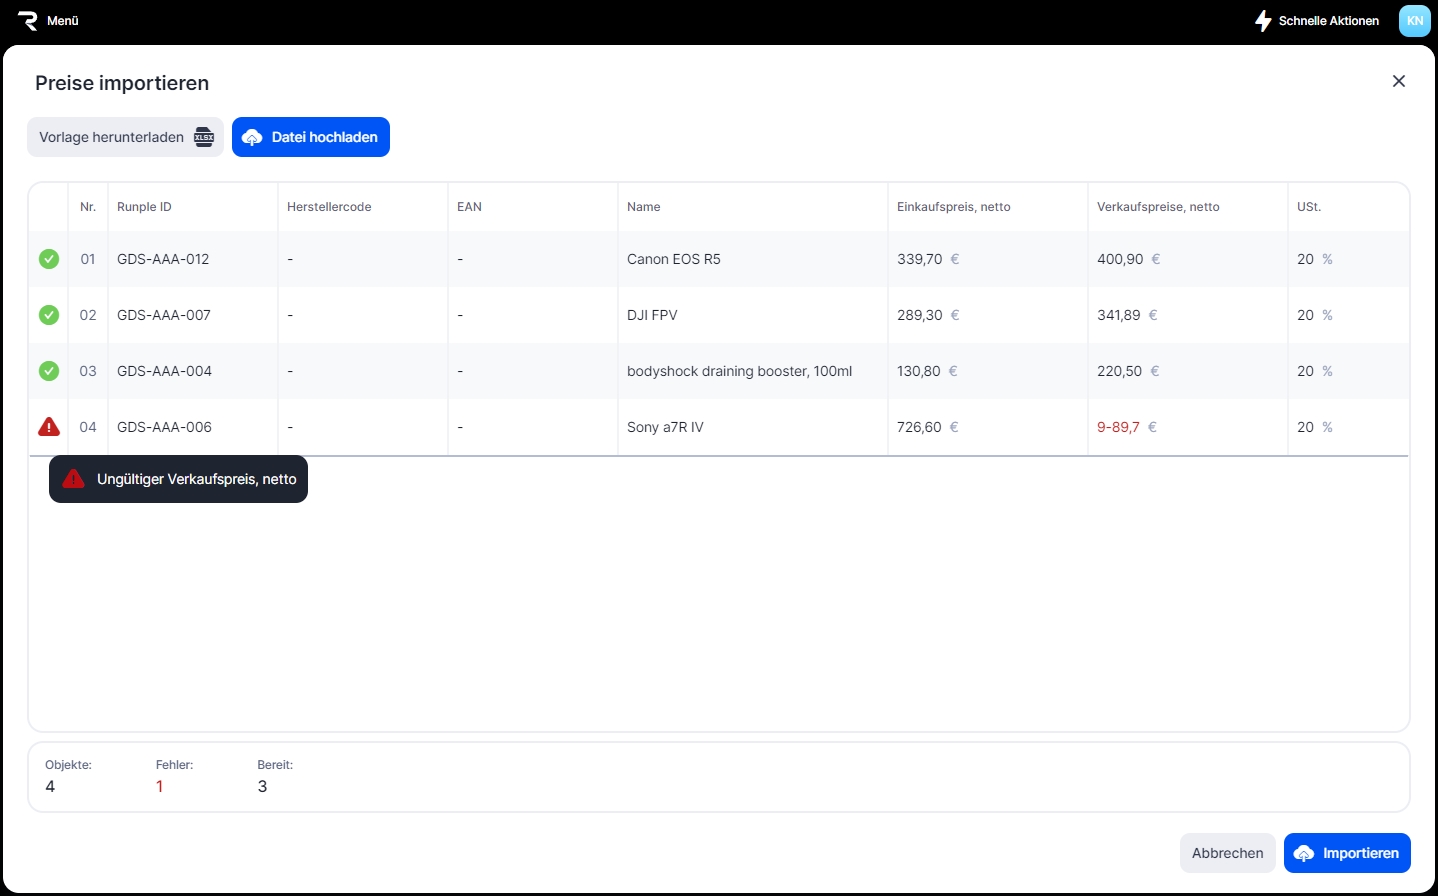Close the Preise importieren dialog
1438x896 pixels.
point(1398,82)
